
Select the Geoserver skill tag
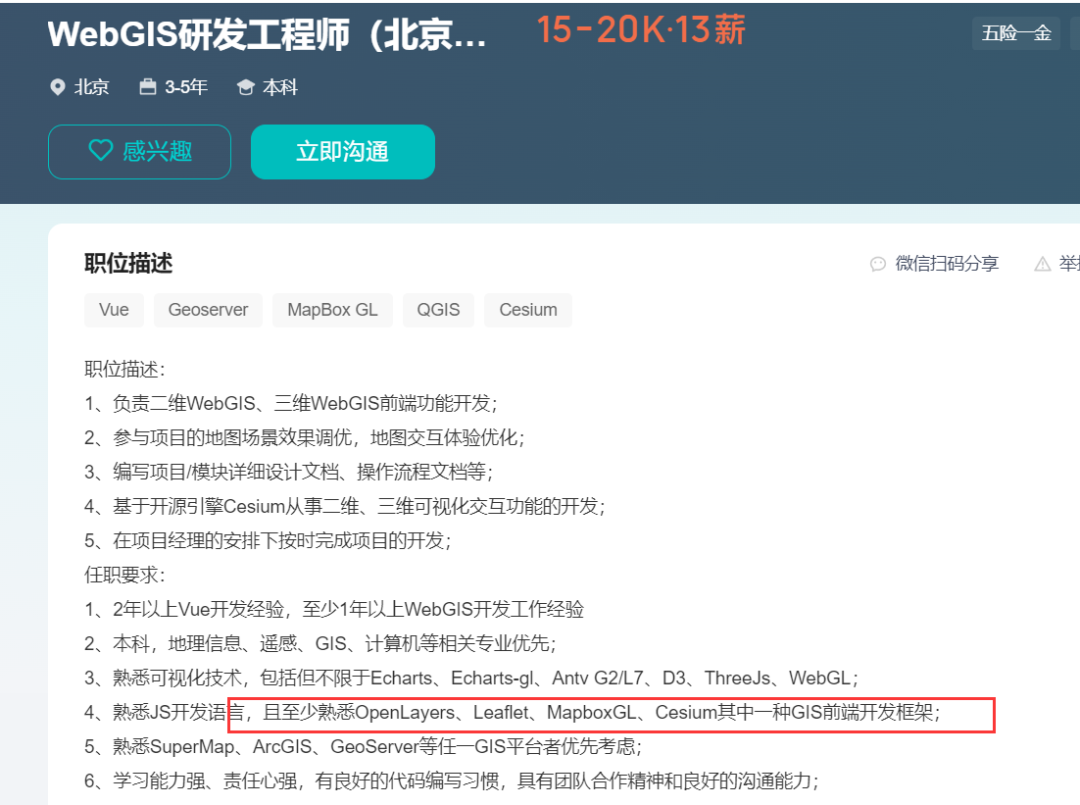tap(208, 310)
